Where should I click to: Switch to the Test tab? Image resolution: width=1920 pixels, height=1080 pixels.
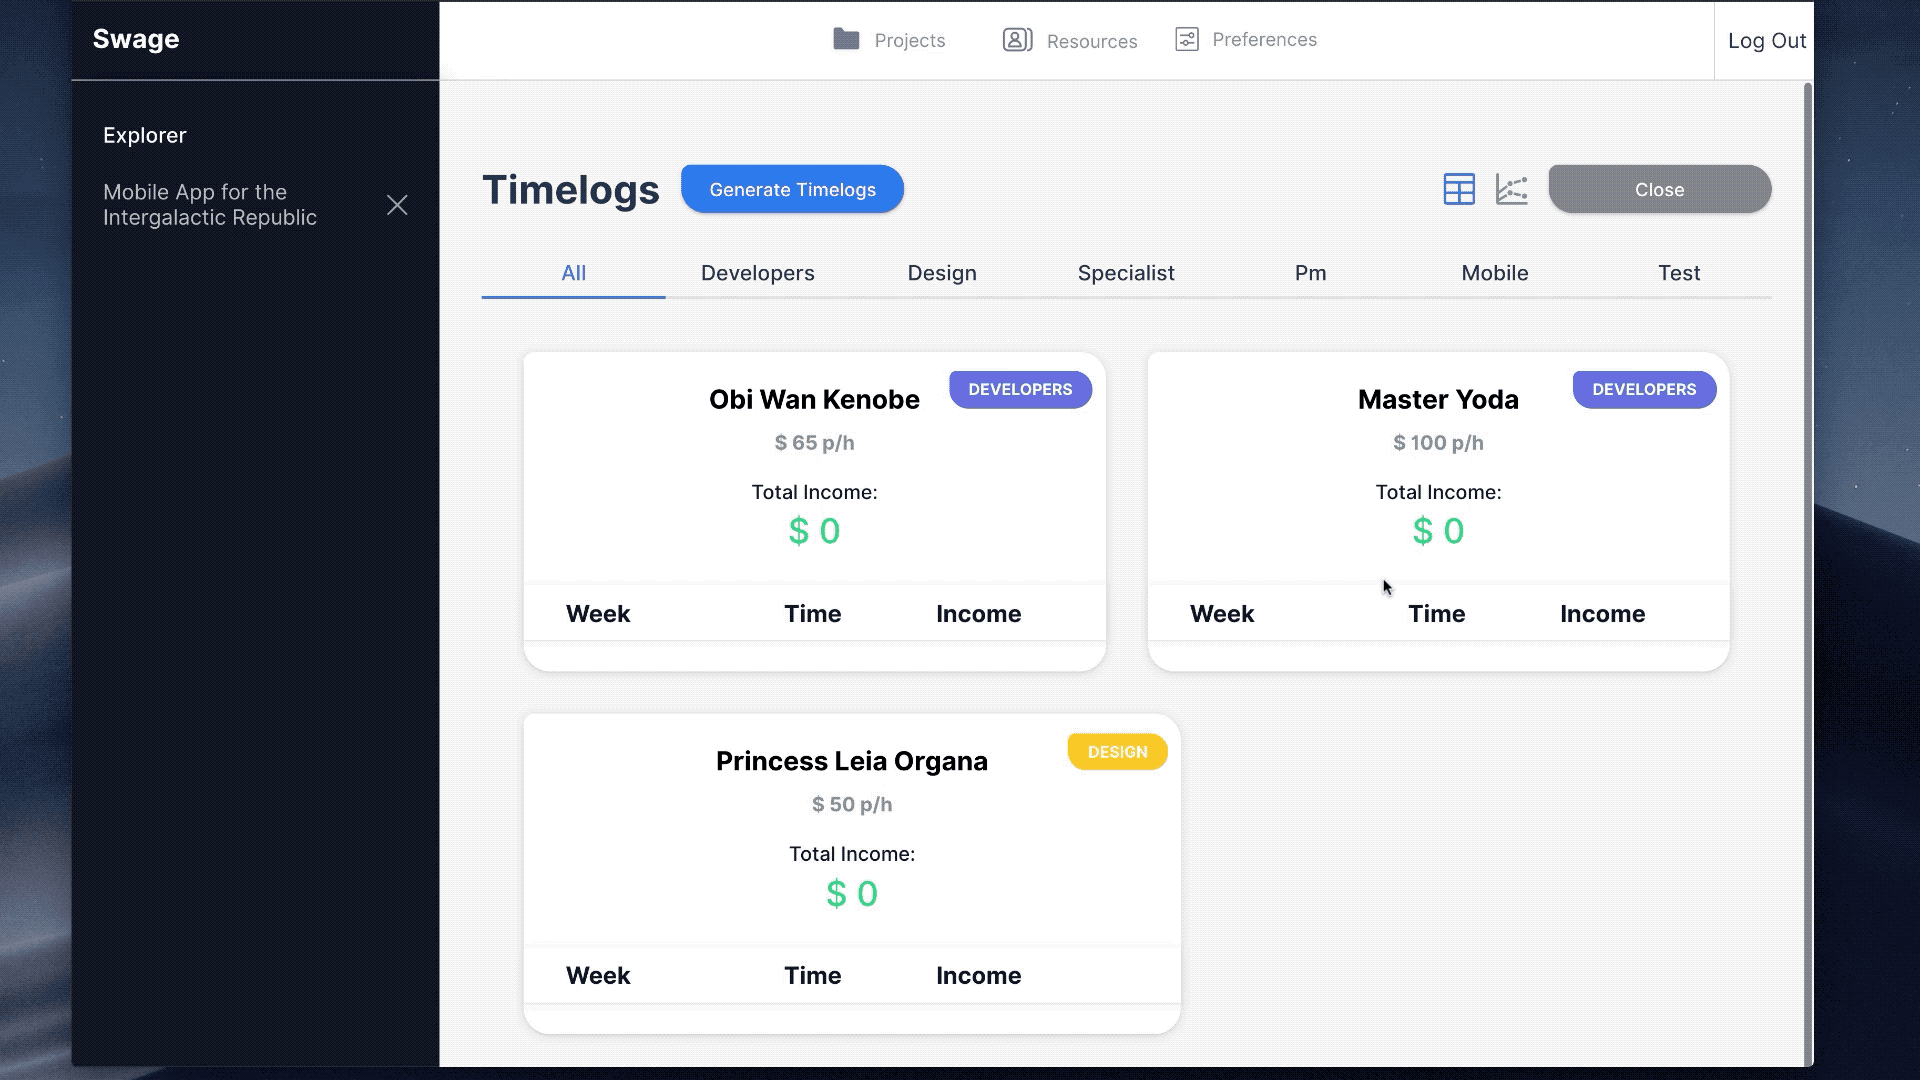1678,273
